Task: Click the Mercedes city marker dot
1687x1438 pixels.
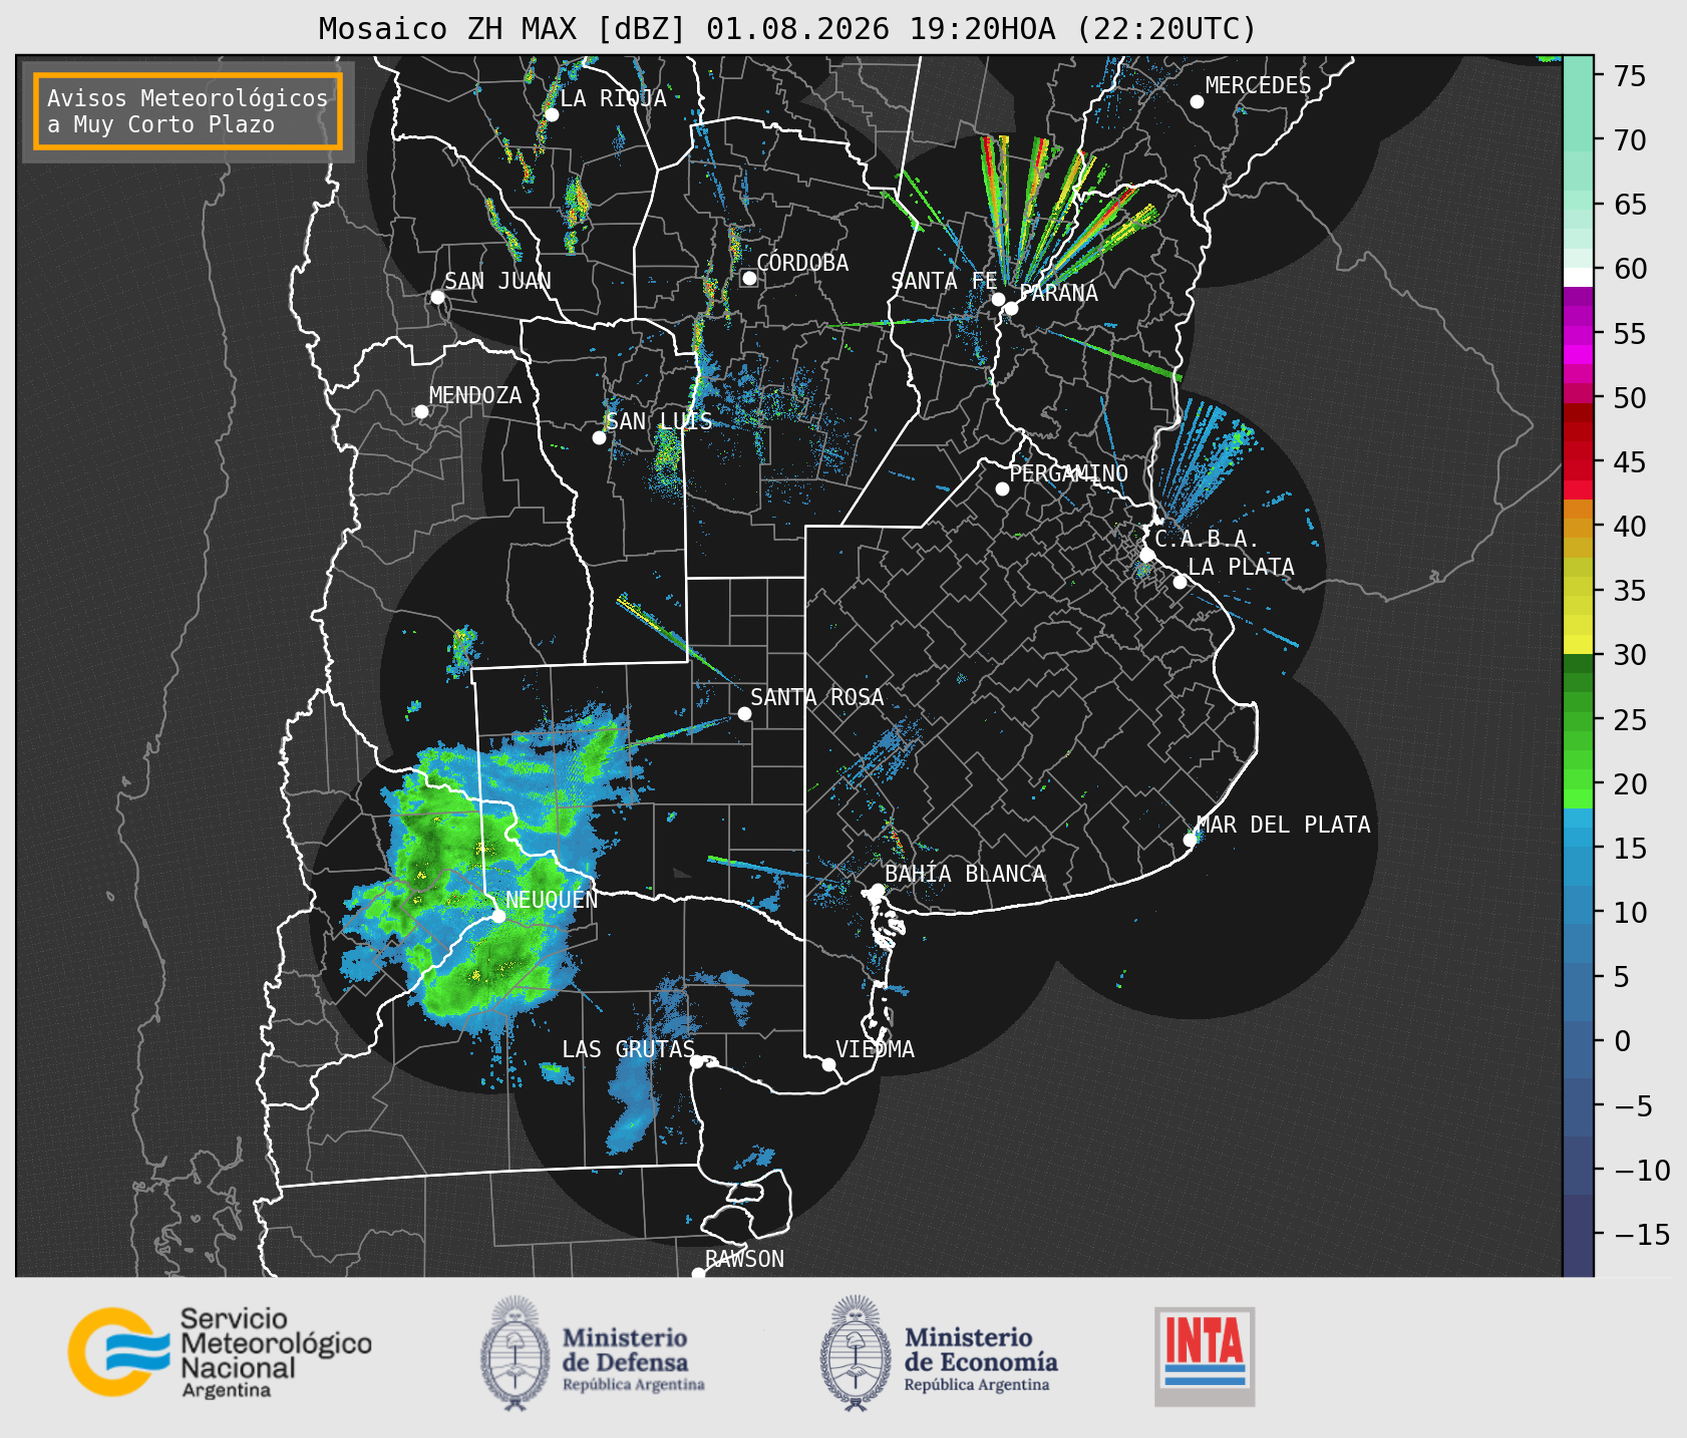Action: point(1196,102)
